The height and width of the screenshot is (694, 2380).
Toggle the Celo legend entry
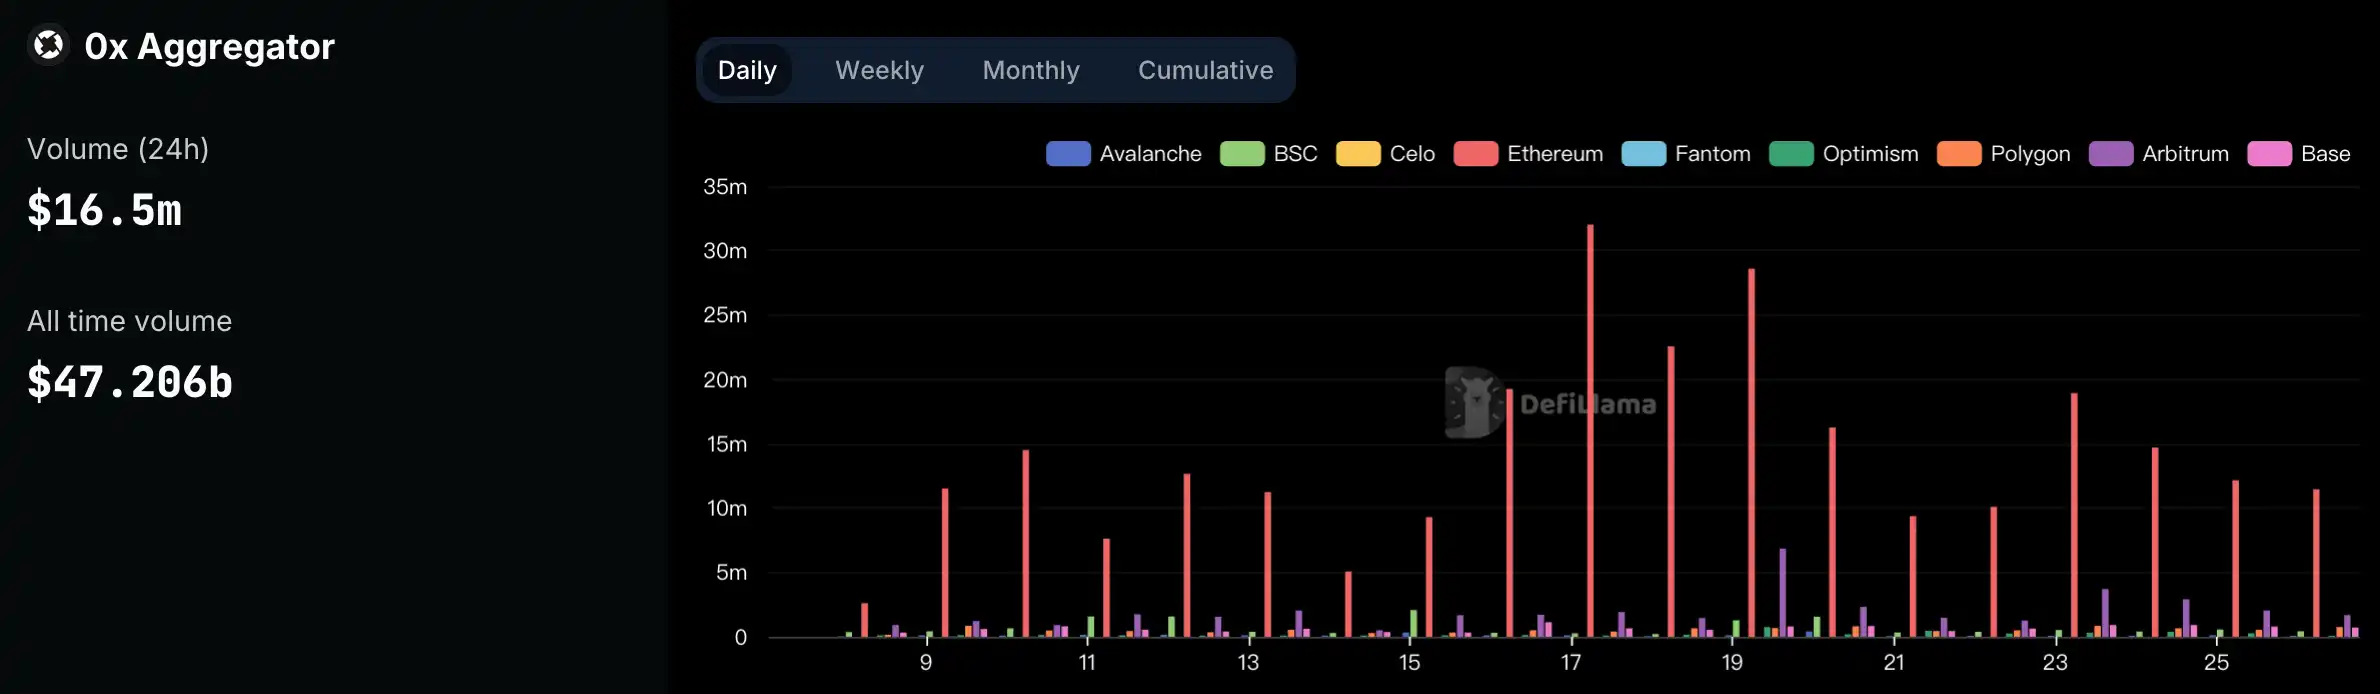click(x=1386, y=154)
